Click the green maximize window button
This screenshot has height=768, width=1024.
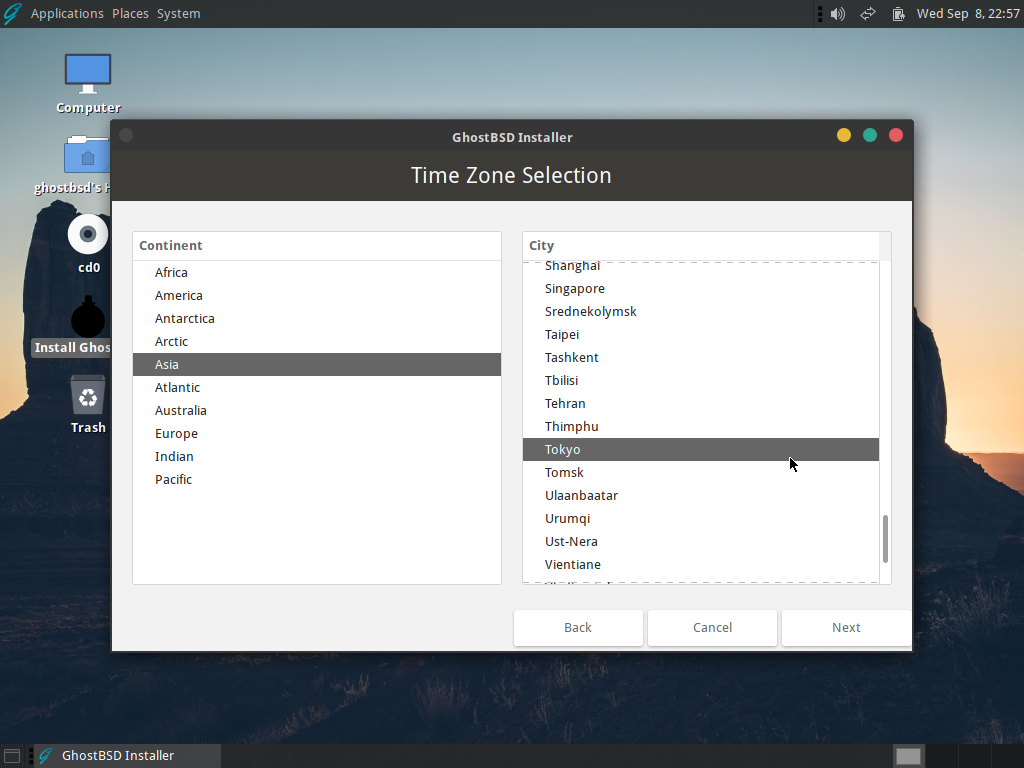pyautogui.click(x=870, y=135)
